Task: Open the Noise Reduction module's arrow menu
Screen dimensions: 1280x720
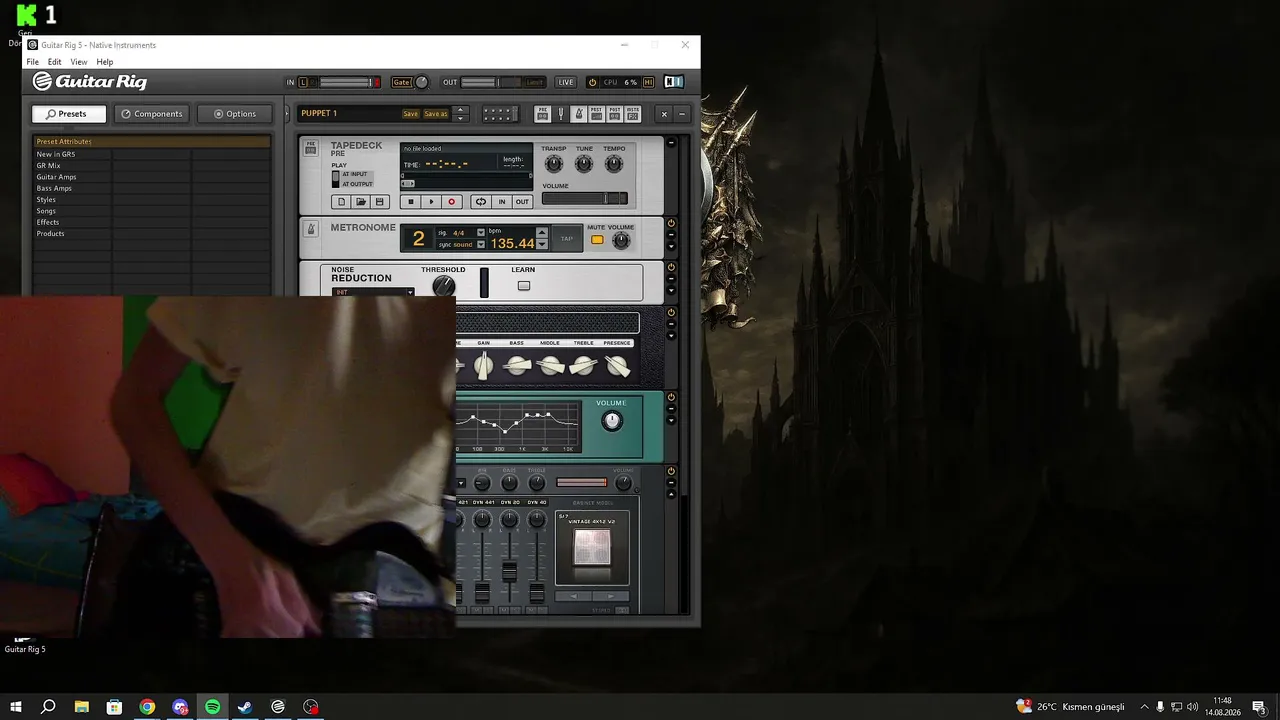Action: [671, 290]
